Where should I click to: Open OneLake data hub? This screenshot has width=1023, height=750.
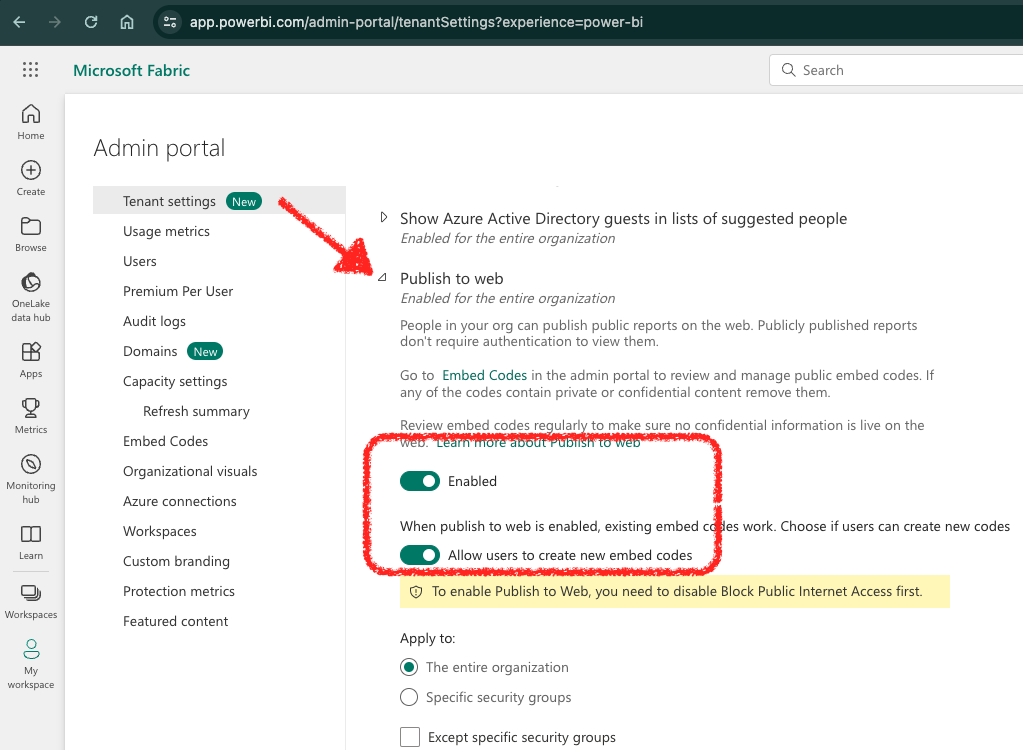point(31,297)
